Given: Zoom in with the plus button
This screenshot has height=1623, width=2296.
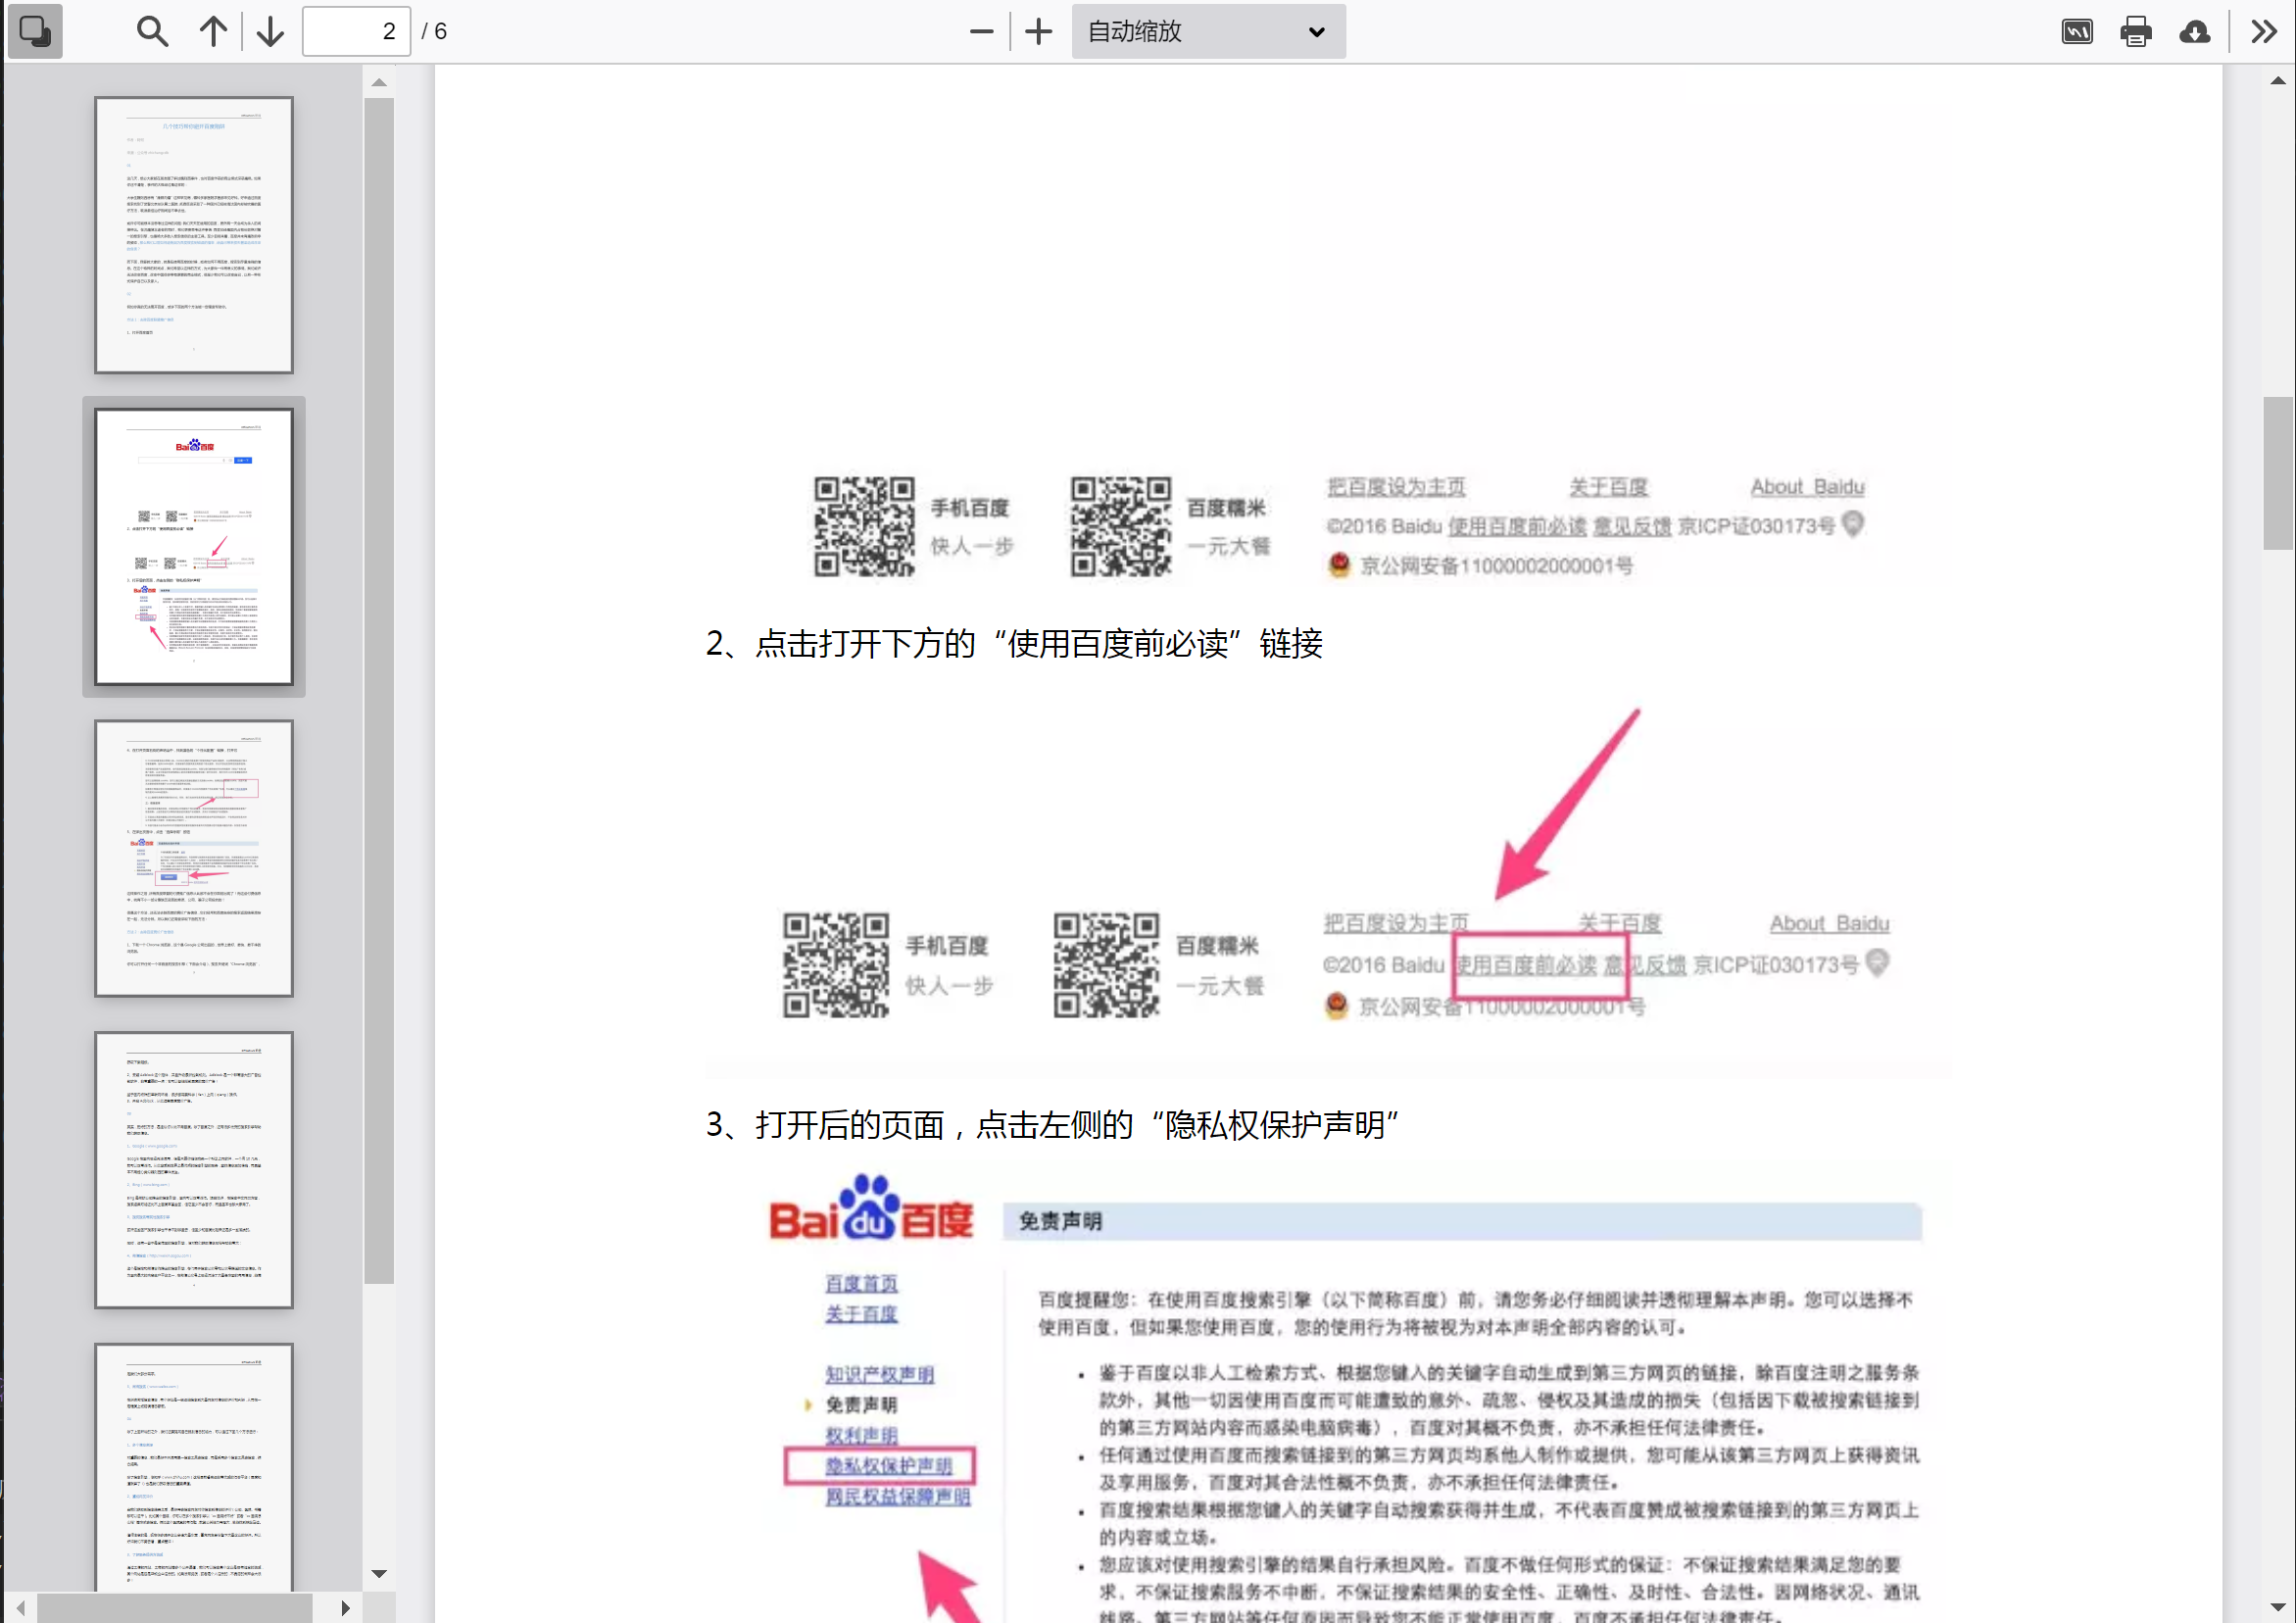Looking at the screenshot, I should pyautogui.click(x=1039, y=31).
